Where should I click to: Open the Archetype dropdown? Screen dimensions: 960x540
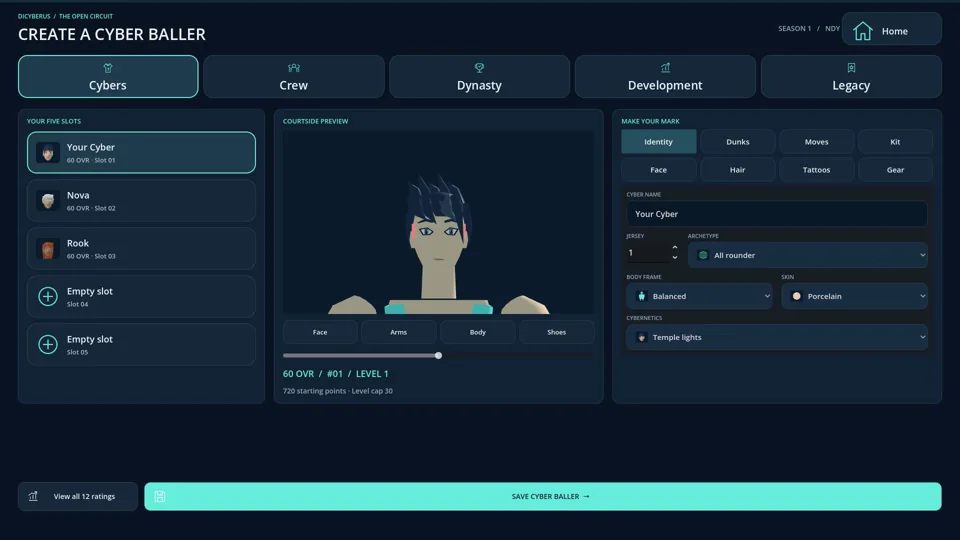[808, 255]
